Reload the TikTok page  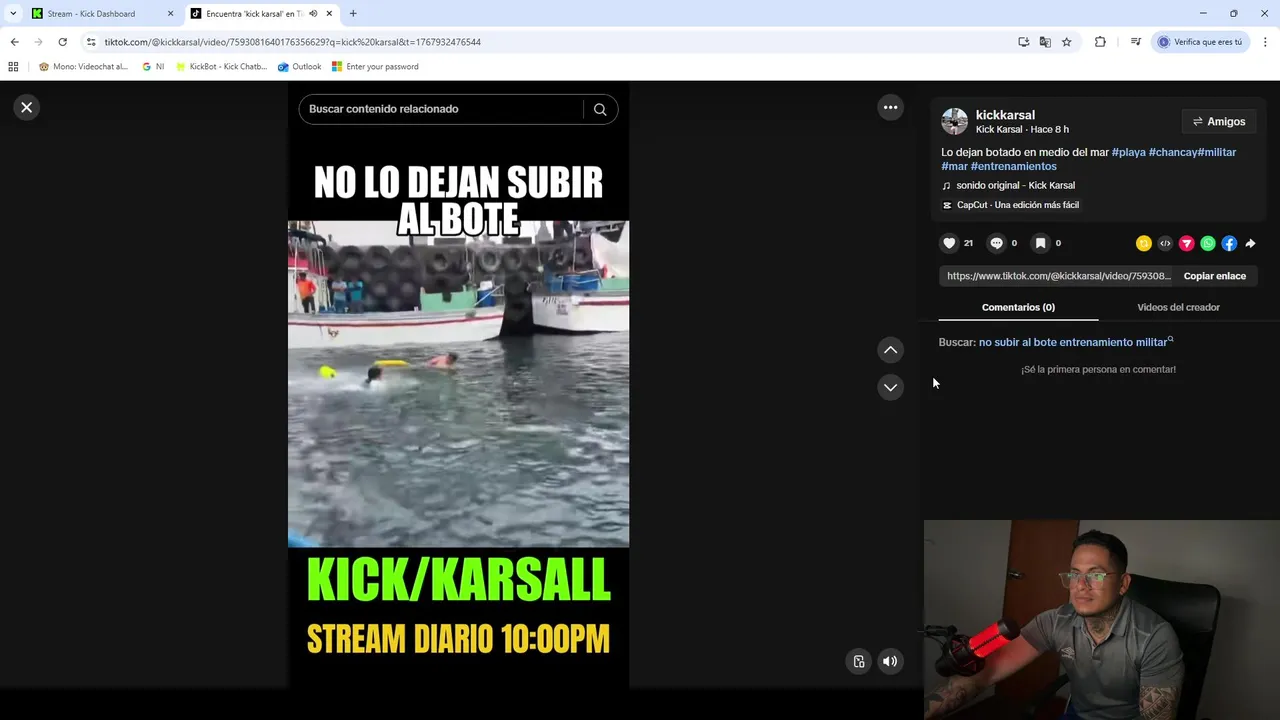(62, 42)
